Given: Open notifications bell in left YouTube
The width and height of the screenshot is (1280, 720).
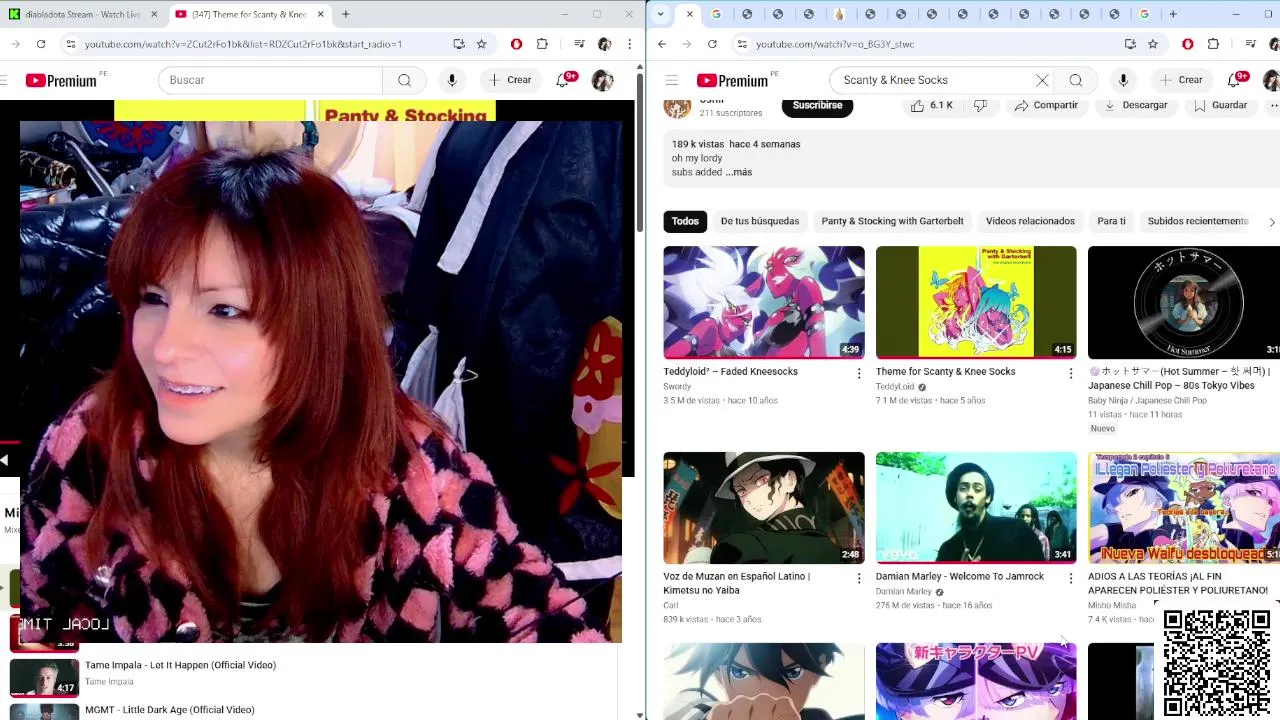Looking at the screenshot, I should pos(563,80).
